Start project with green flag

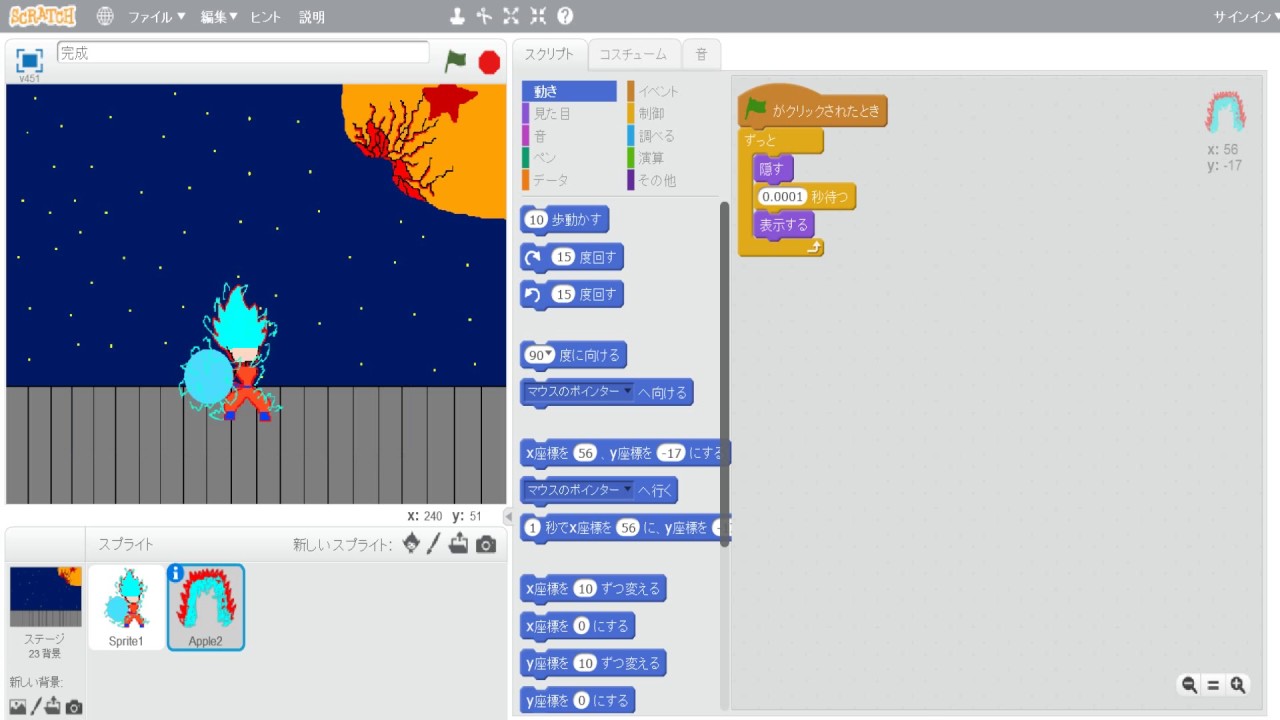(x=456, y=61)
